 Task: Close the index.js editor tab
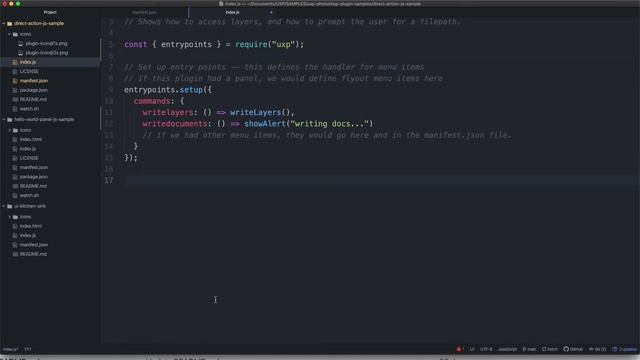[x=271, y=13]
